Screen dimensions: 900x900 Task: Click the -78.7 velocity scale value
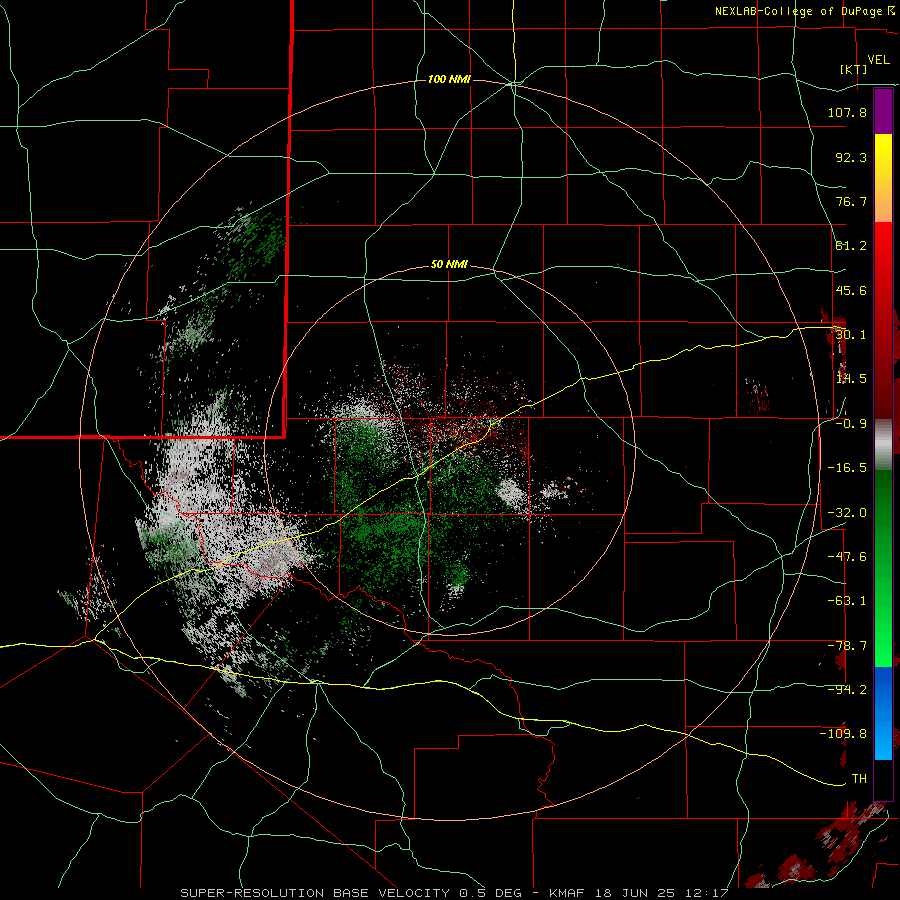[x=847, y=646]
